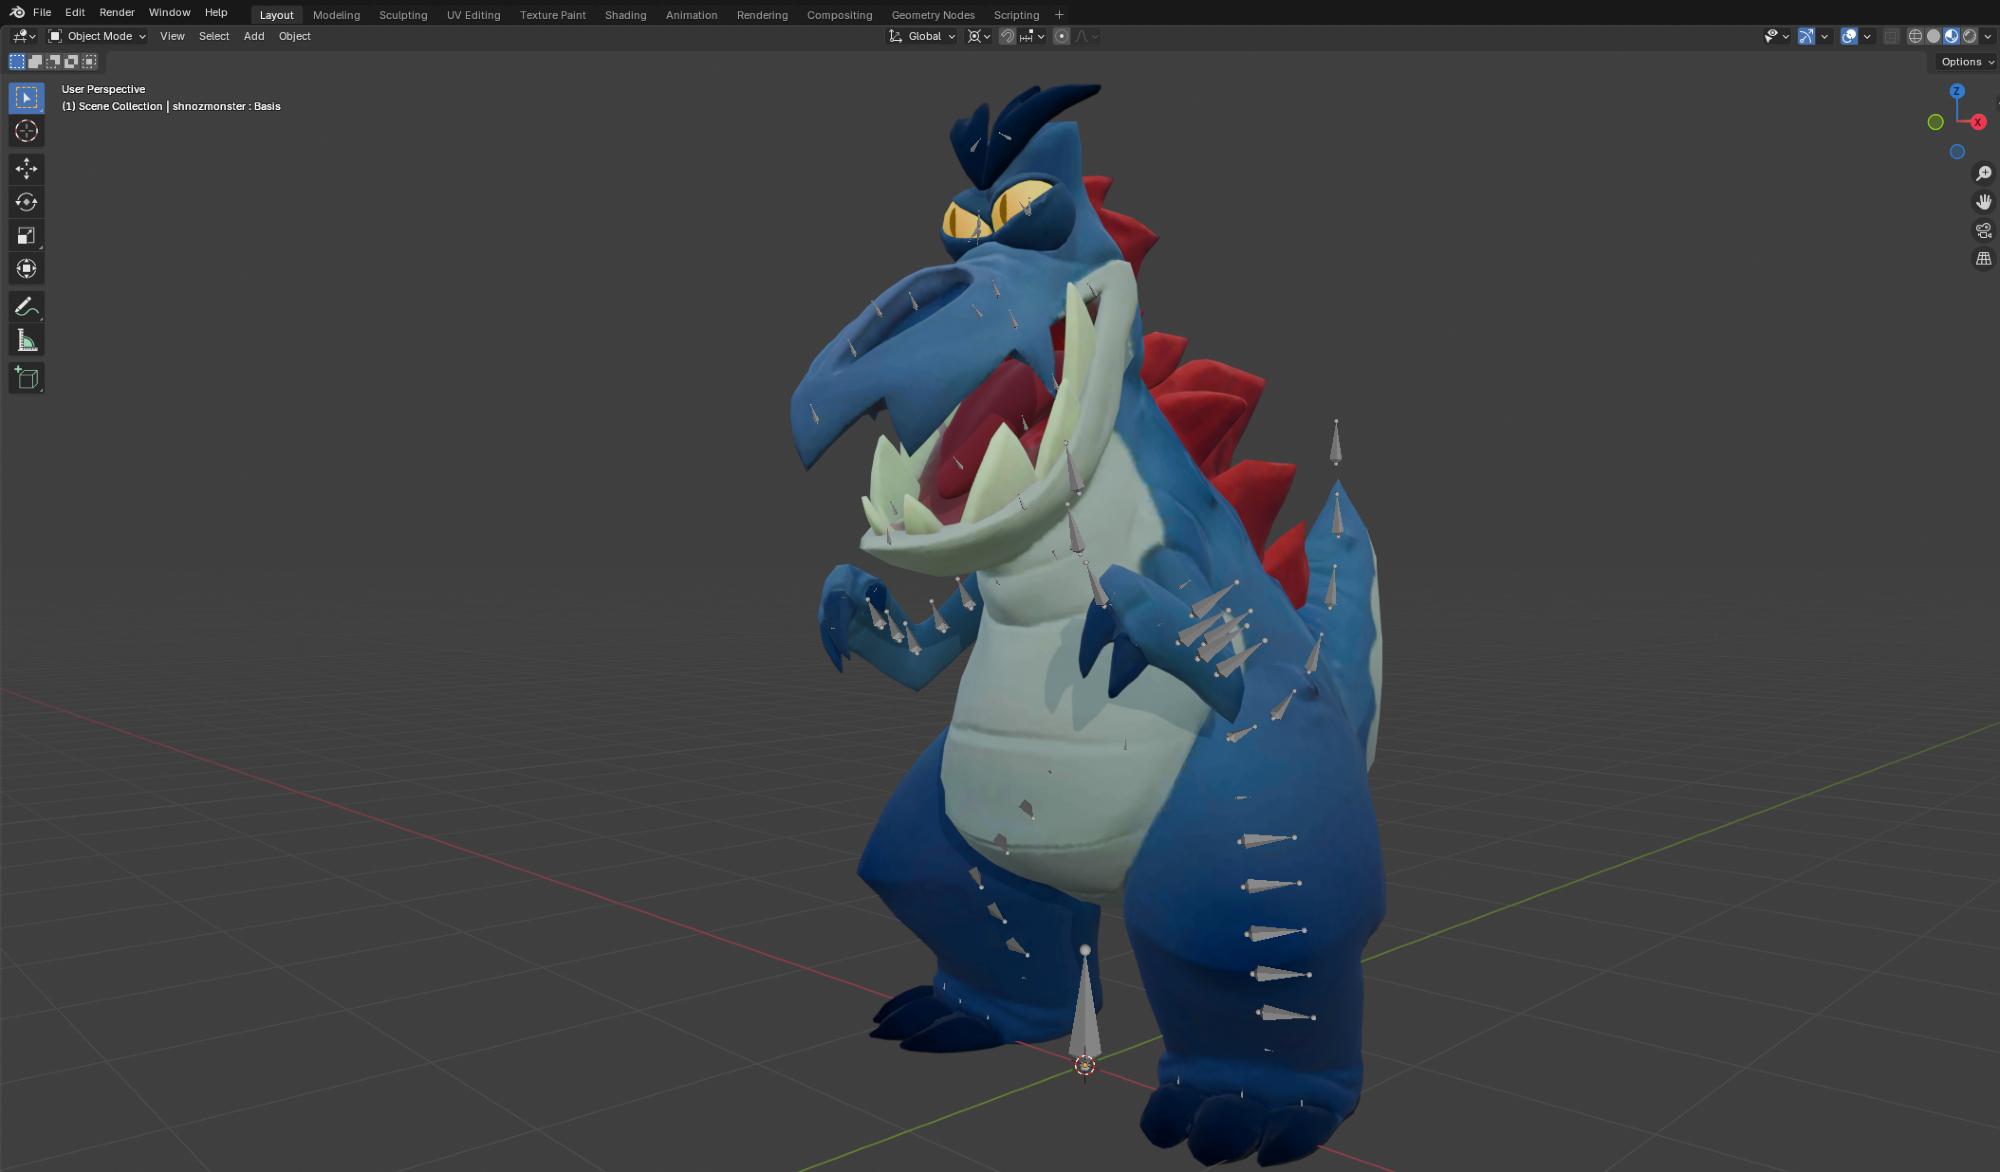Toggle snapping magnet on
The width and height of the screenshot is (2000, 1172).
(x=1007, y=36)
